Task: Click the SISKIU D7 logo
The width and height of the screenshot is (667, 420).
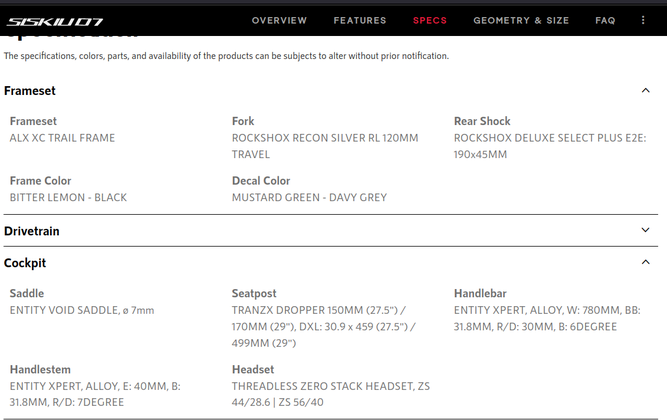Action: (x=55, y=20)
